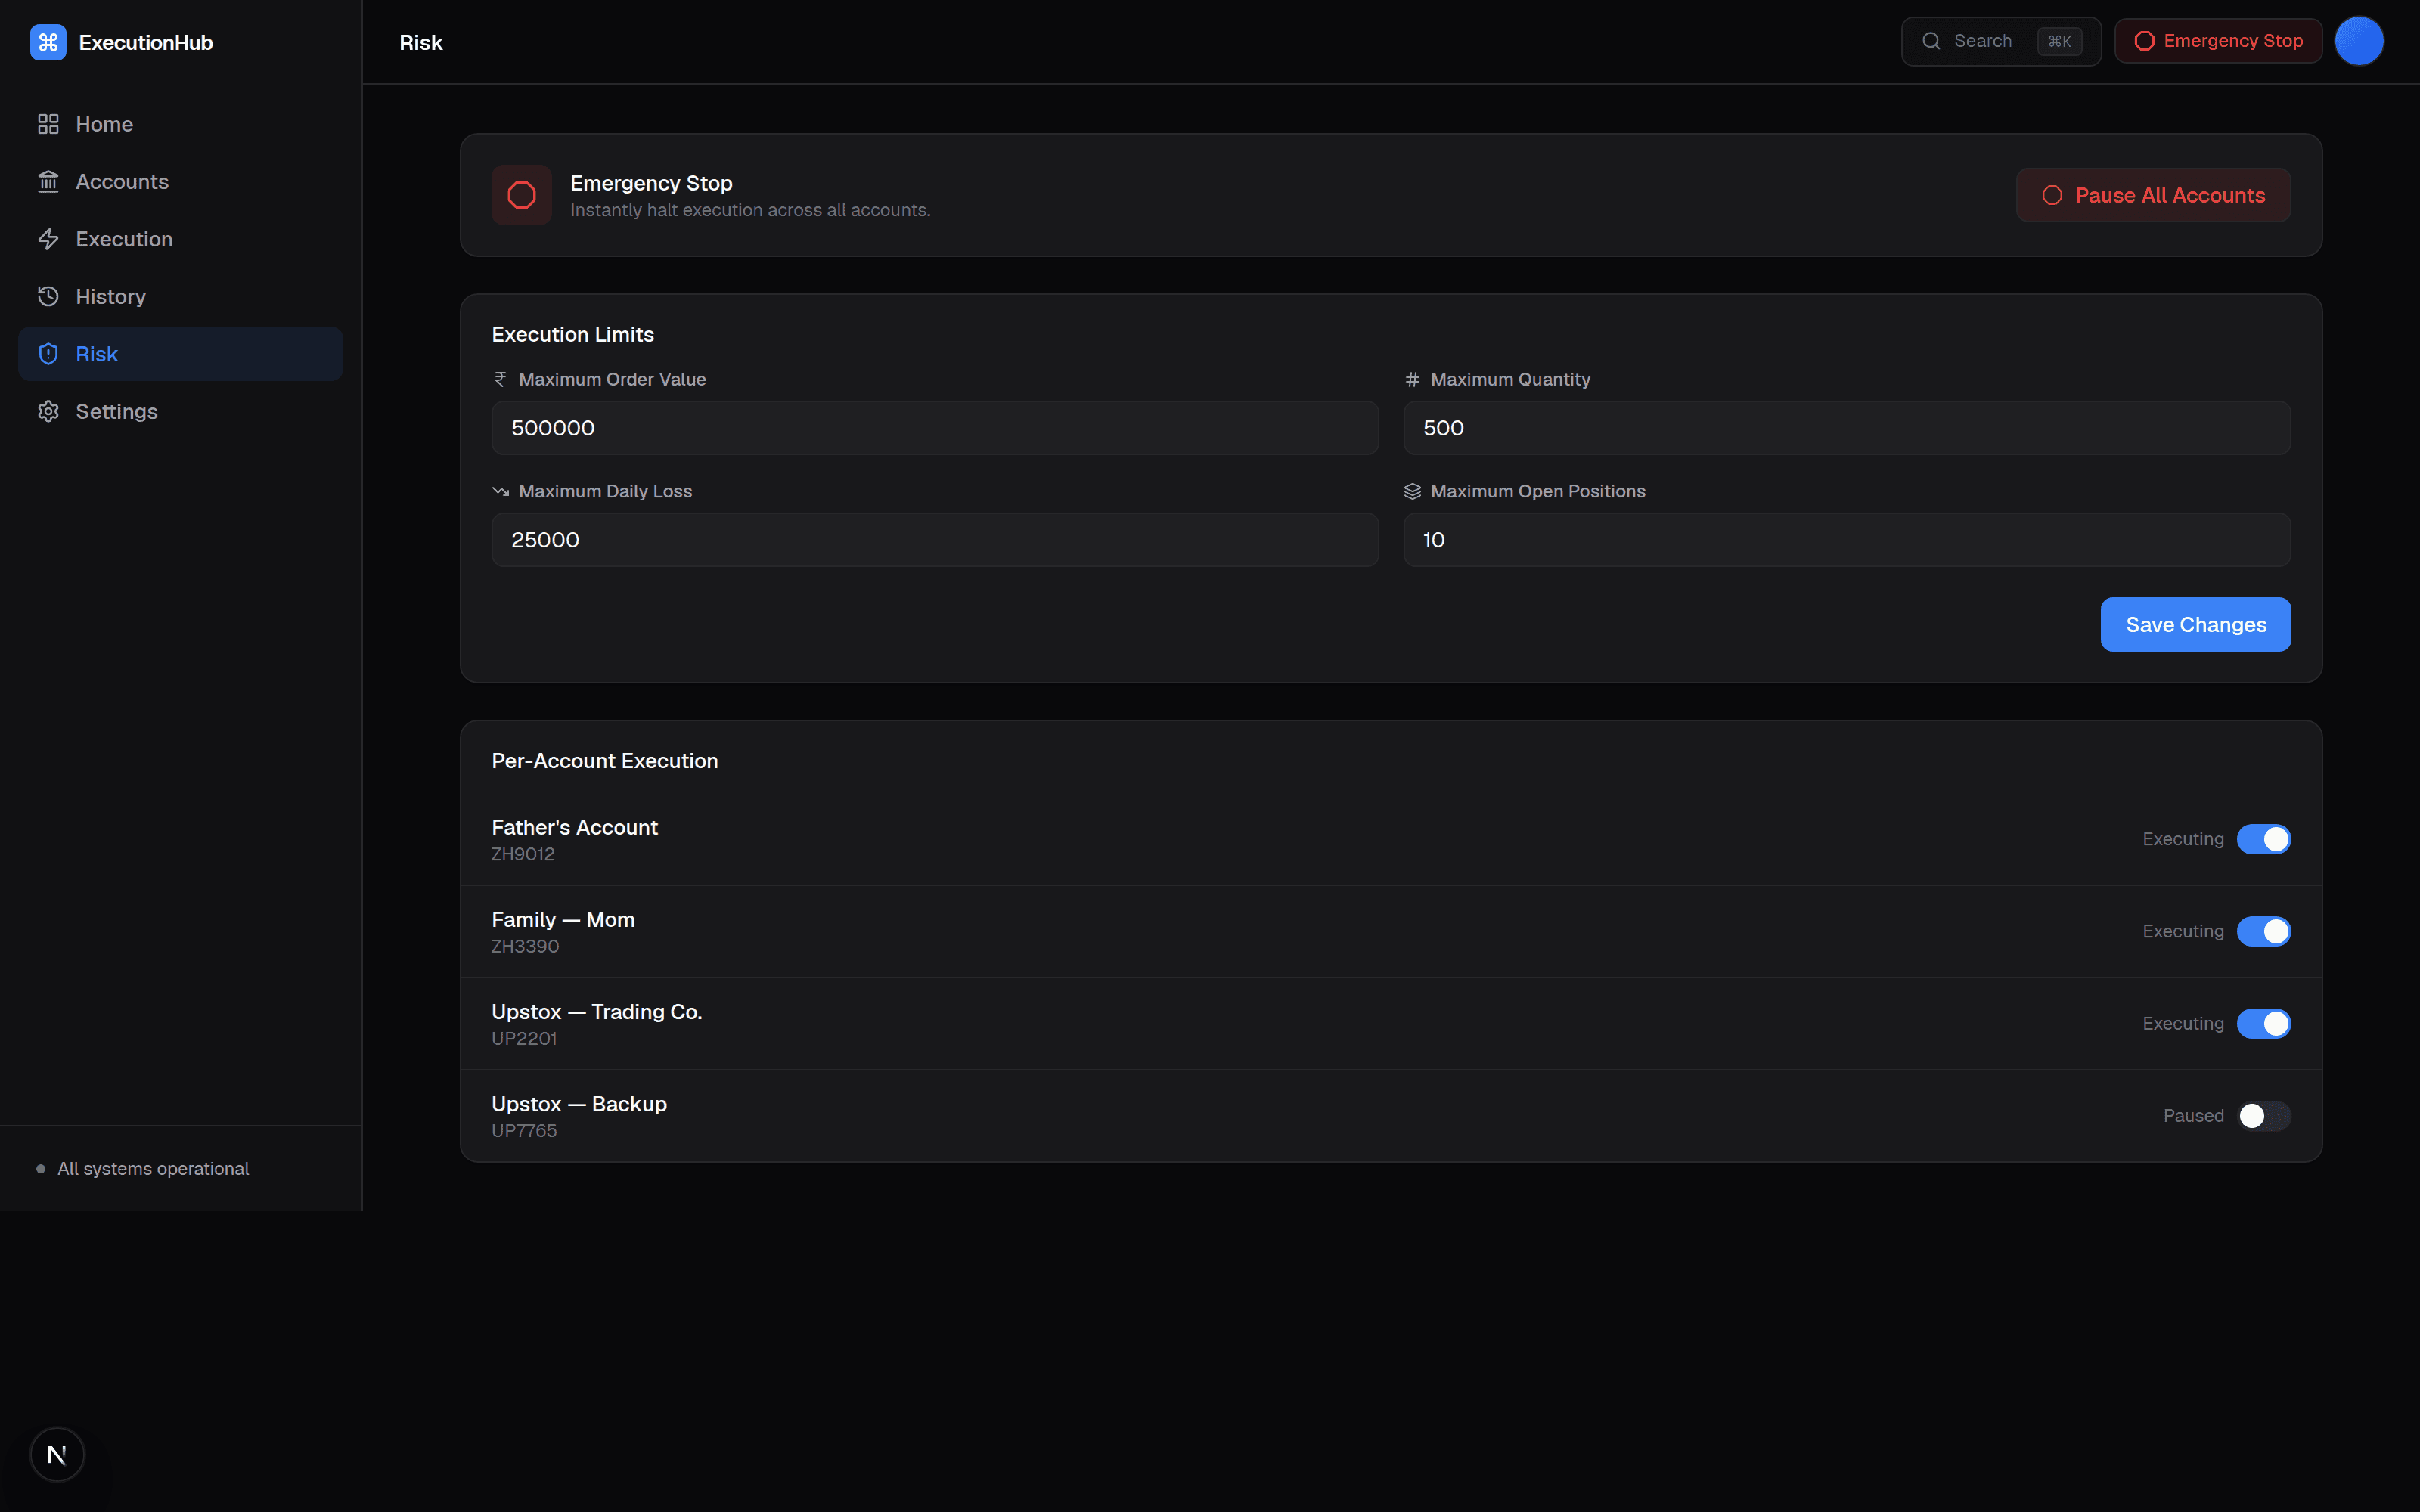Click the Maximum Order Value field
Screen dimensions: 2420x1512
pyautogui.click(x=934, y=428)
